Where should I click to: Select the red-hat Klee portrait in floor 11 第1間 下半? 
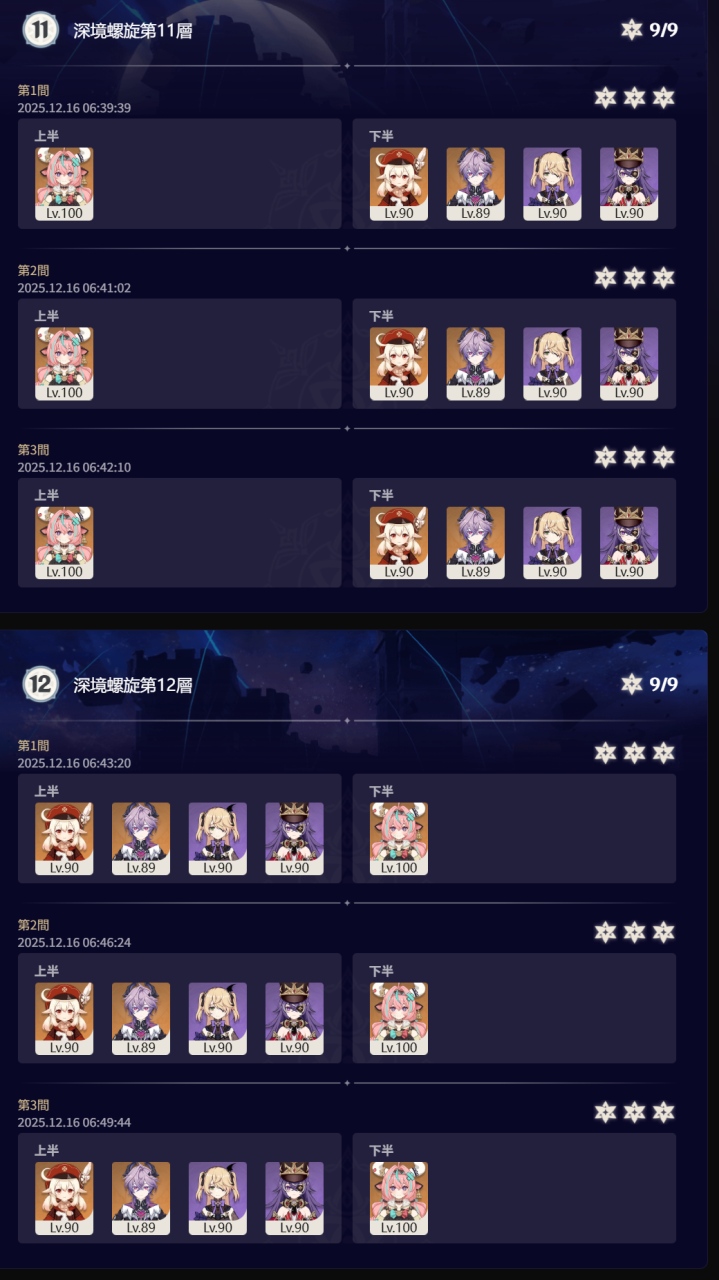click(x=399, y=184)
